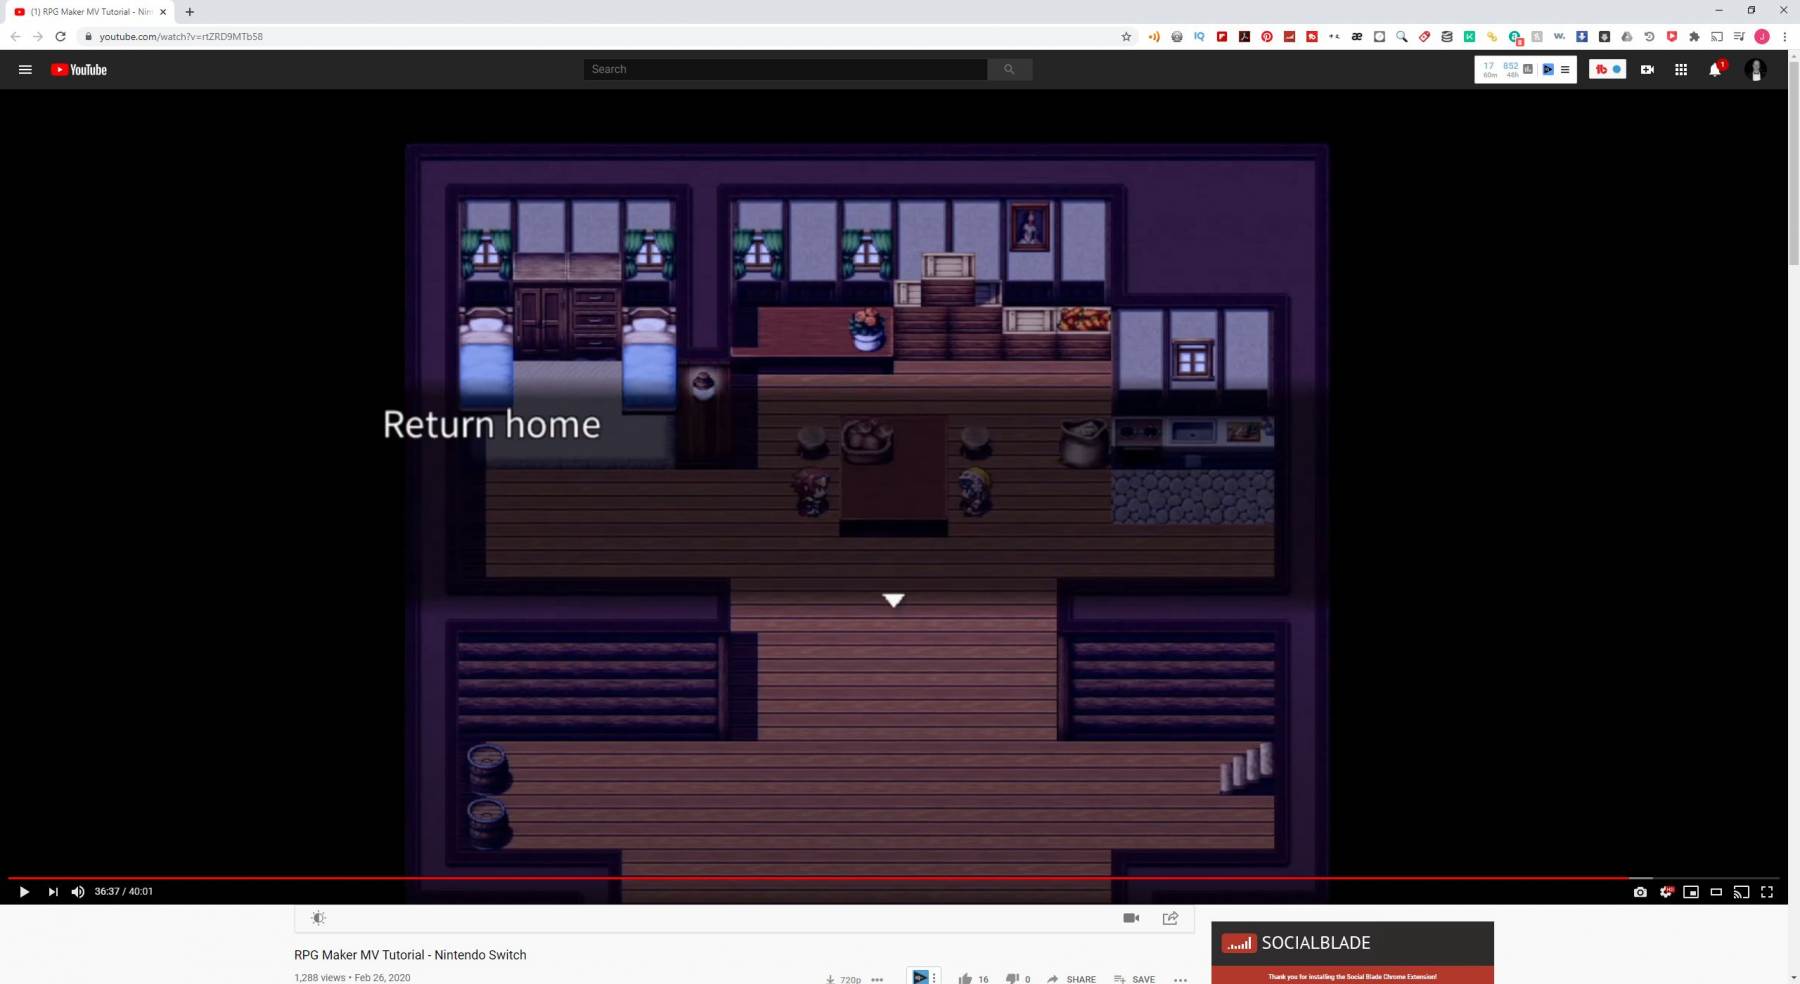Like the video with thumbs up
The height and width of the screenshot is (984, 1800).
point(965,979)
